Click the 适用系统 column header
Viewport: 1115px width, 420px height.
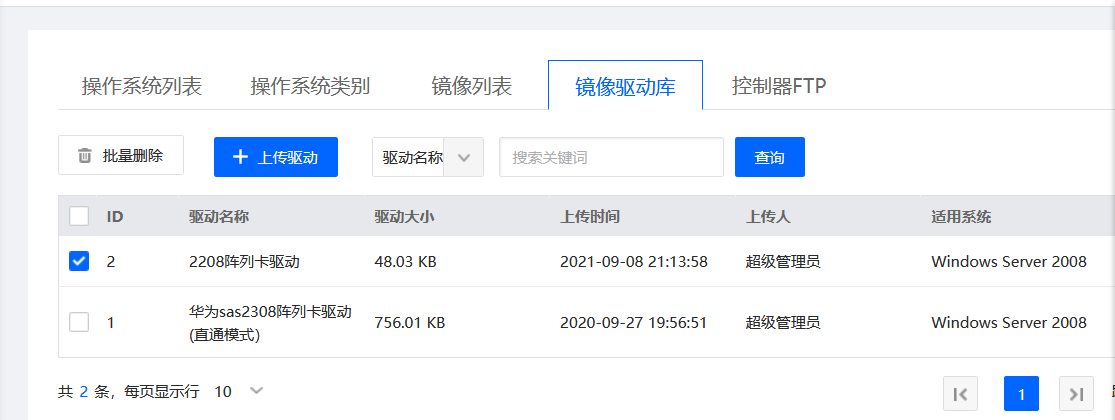961,217
